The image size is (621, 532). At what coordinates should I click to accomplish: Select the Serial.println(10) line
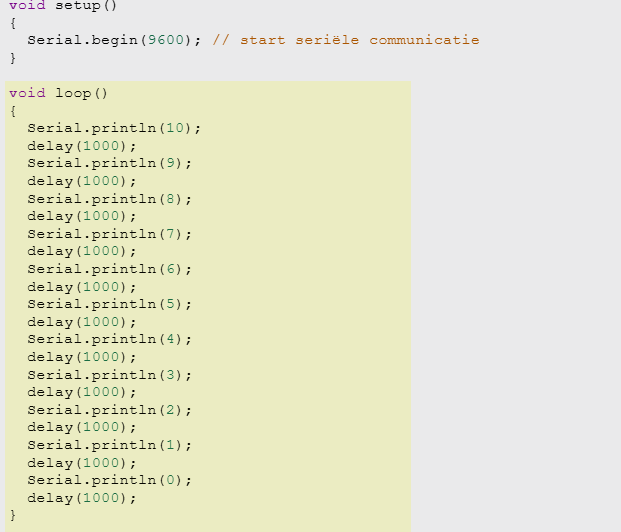pos(114,128)
